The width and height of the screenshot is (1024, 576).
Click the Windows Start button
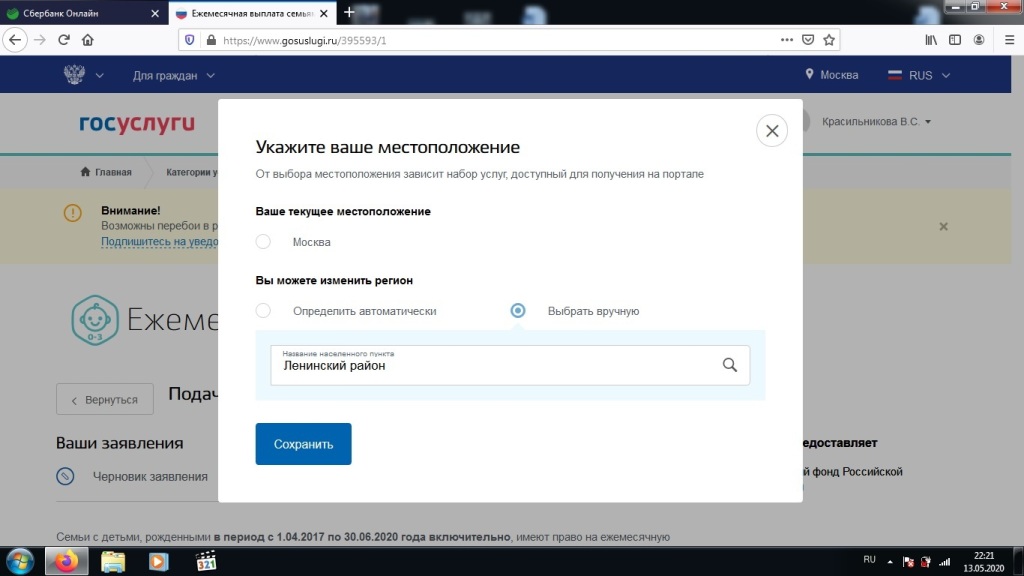coord(19,561)
